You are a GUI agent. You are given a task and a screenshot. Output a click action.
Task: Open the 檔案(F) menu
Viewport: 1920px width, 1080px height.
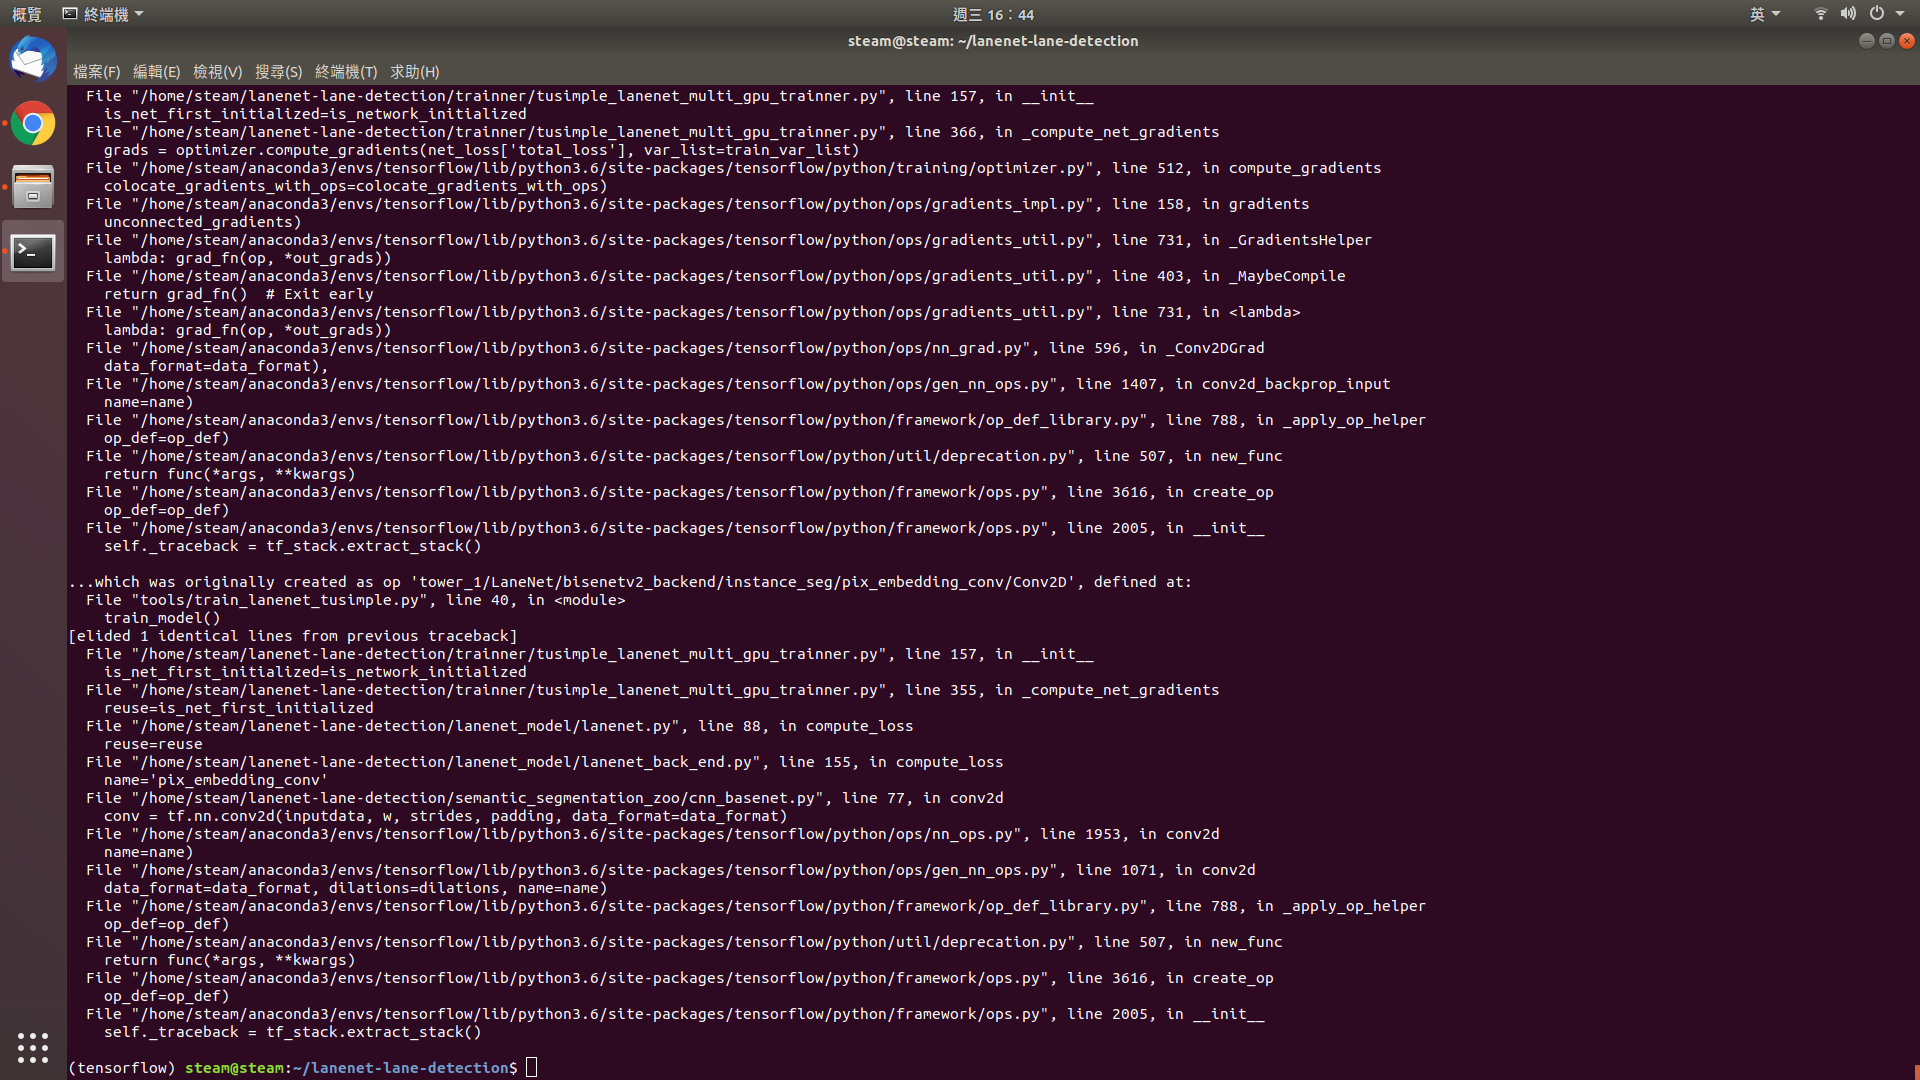pos(96,71)
